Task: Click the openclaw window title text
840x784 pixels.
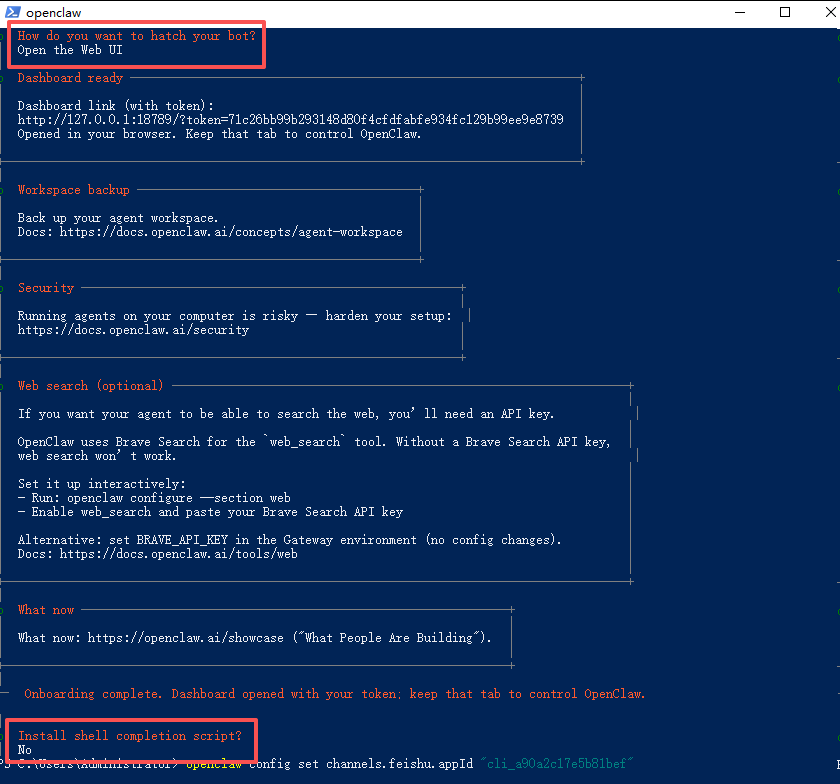Action: click(54, 12)
